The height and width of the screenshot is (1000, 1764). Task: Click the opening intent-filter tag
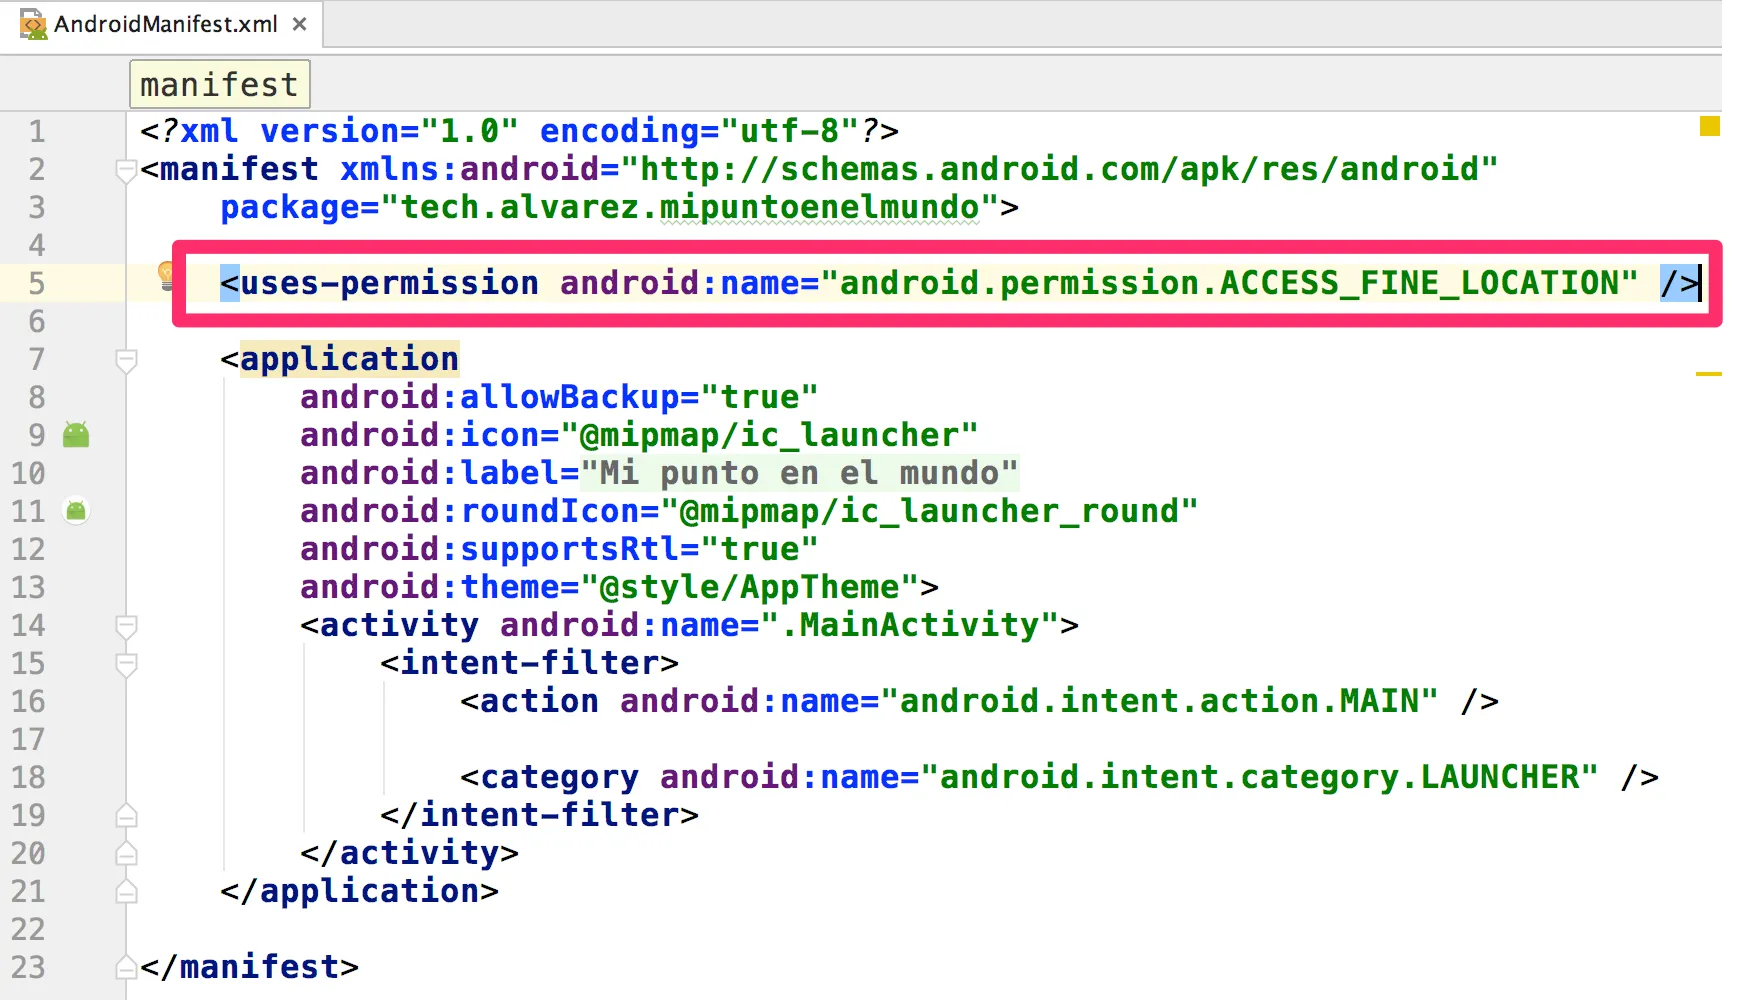point(529,663)
